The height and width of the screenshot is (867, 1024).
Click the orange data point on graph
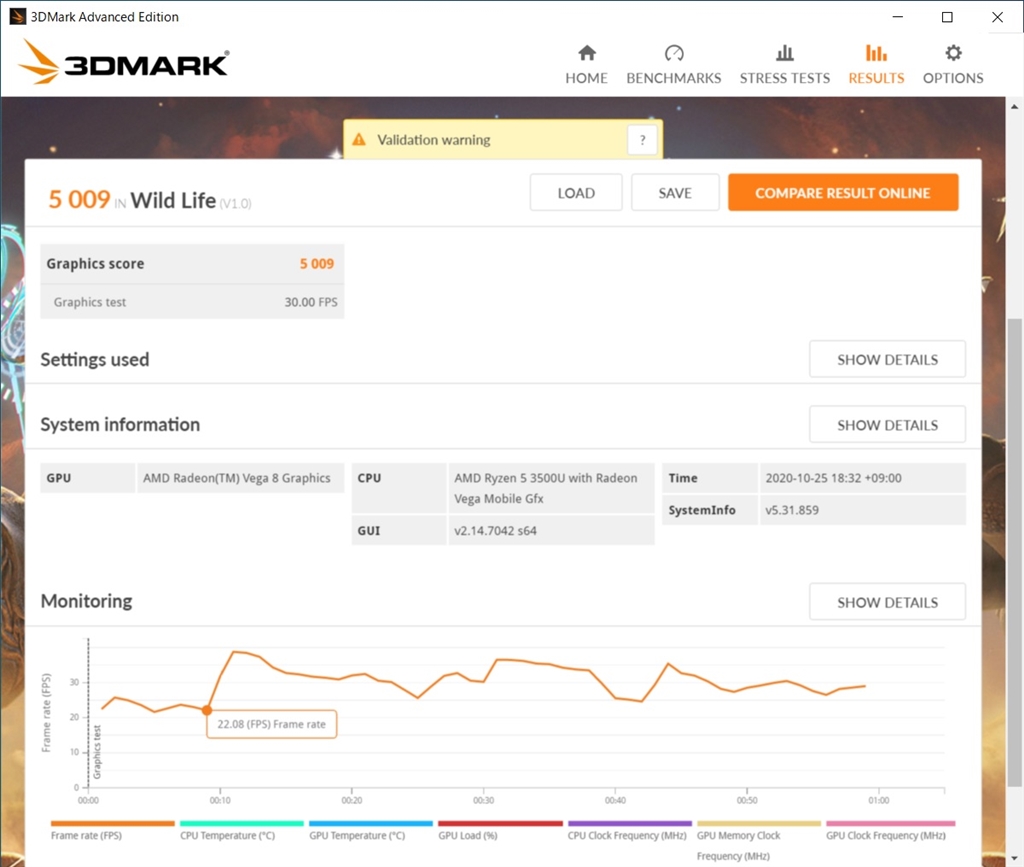[x=206, y=710]
